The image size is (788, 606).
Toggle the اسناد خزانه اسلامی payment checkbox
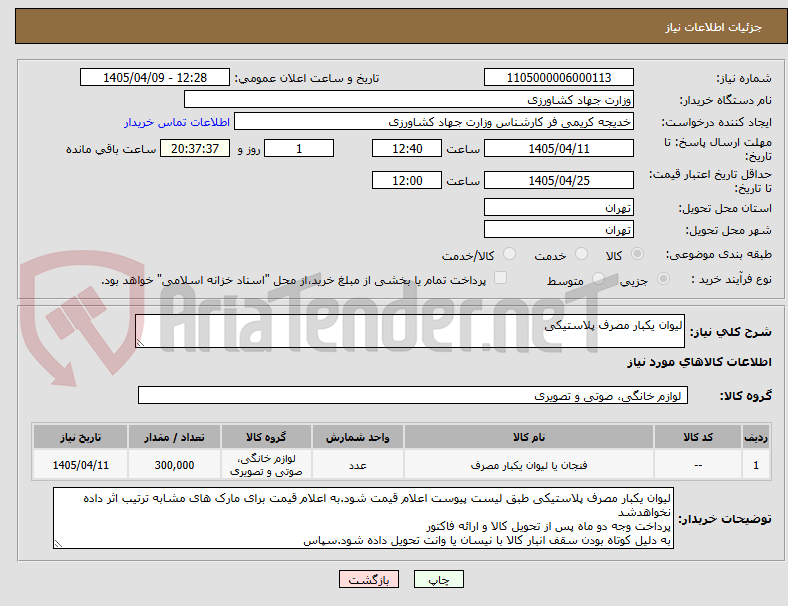(x=501, y=278)
